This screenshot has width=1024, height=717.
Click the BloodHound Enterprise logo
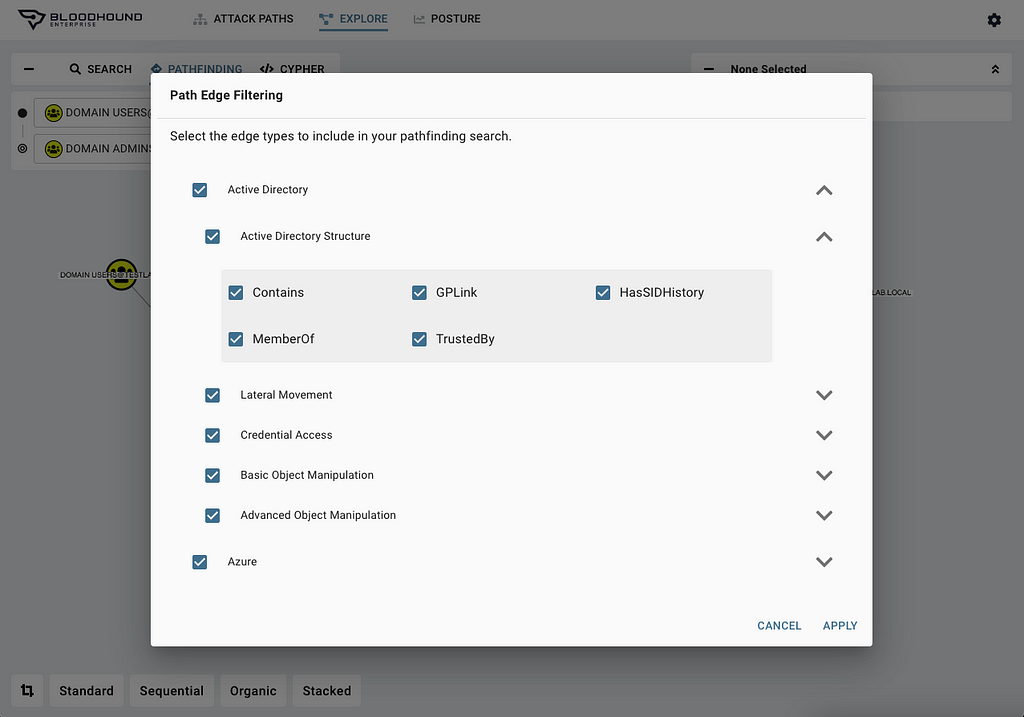pyautogui.click(x=80, y=19)
